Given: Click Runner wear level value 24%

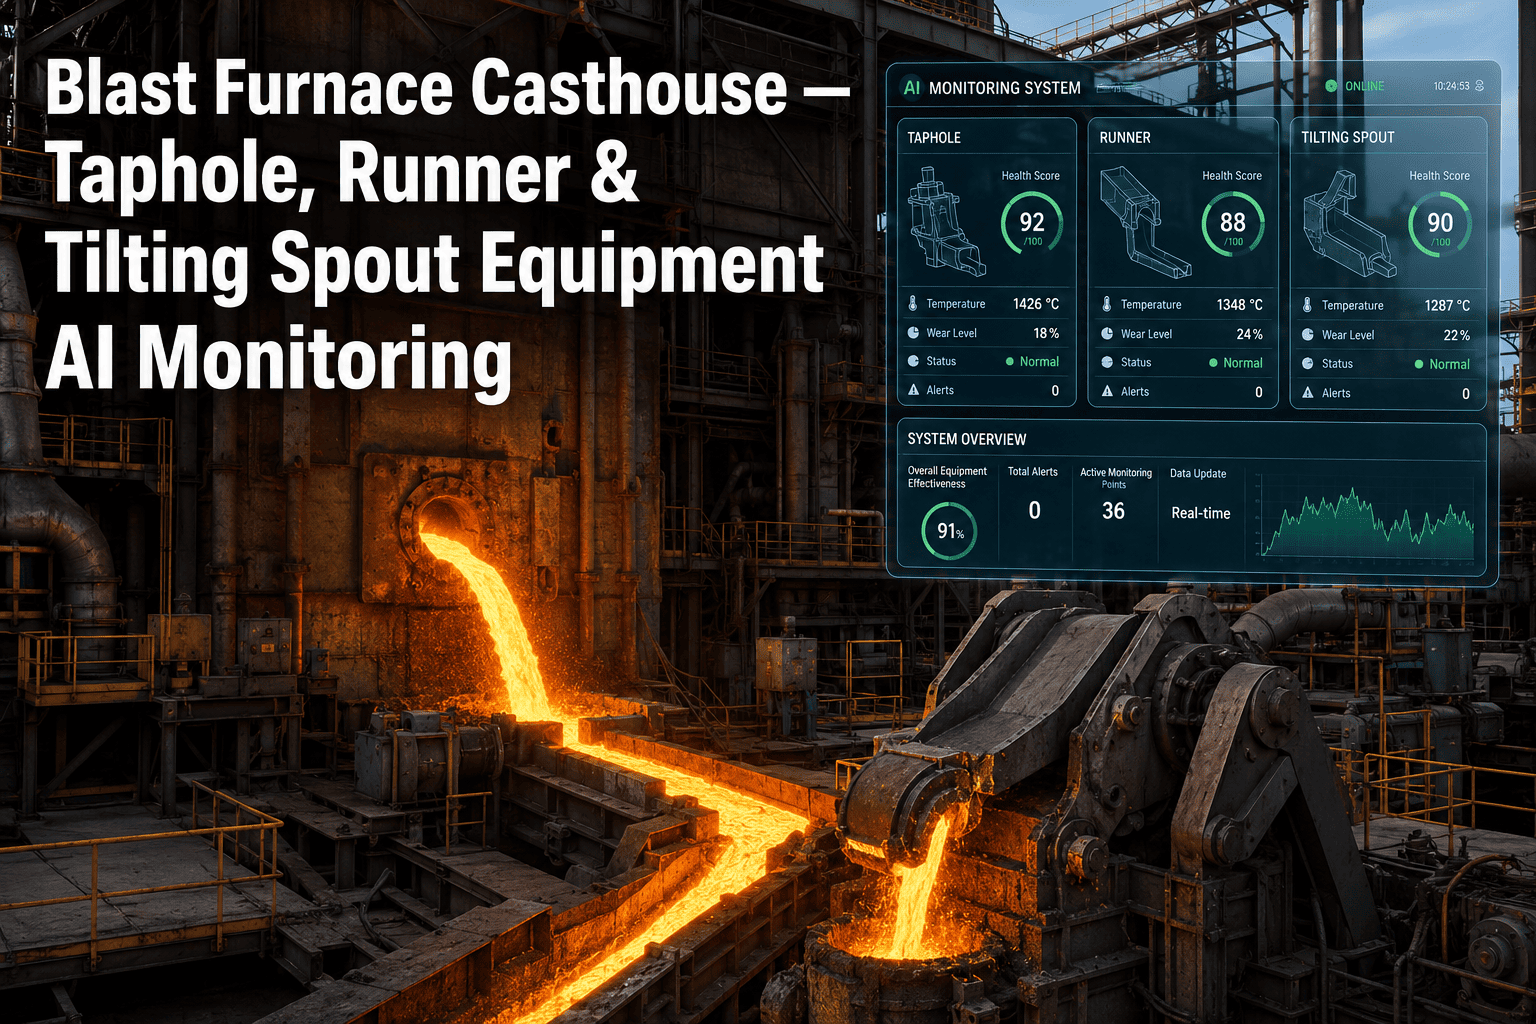Looking at the screenshot, I should click(x=1250, y=334).
